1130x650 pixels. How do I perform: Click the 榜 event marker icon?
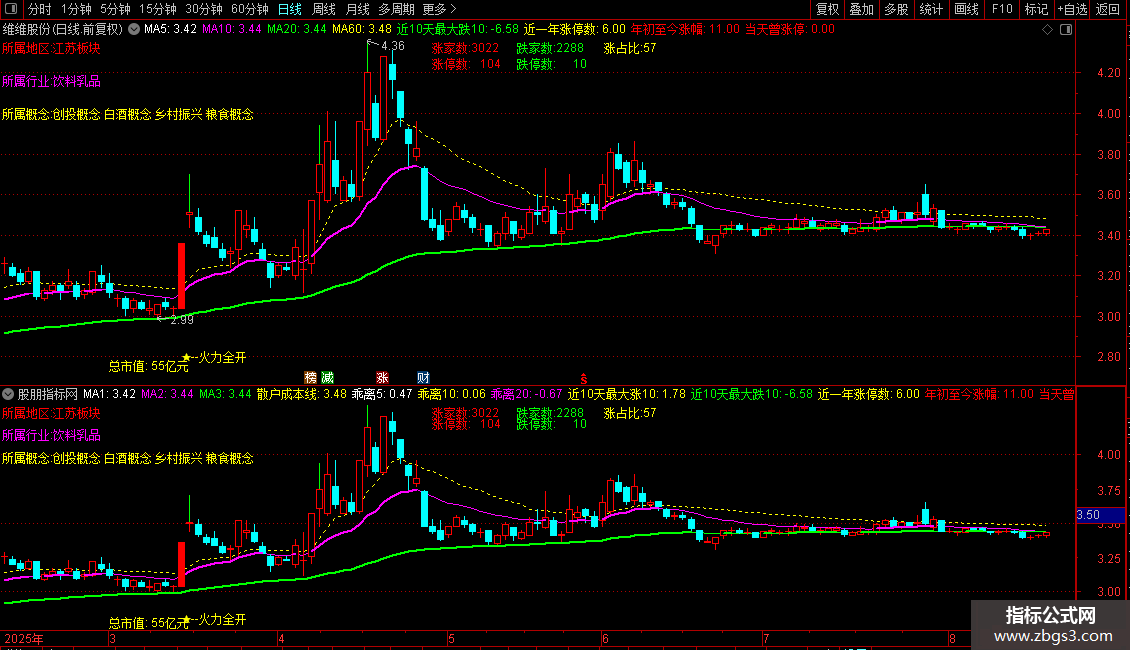point(311,378)
